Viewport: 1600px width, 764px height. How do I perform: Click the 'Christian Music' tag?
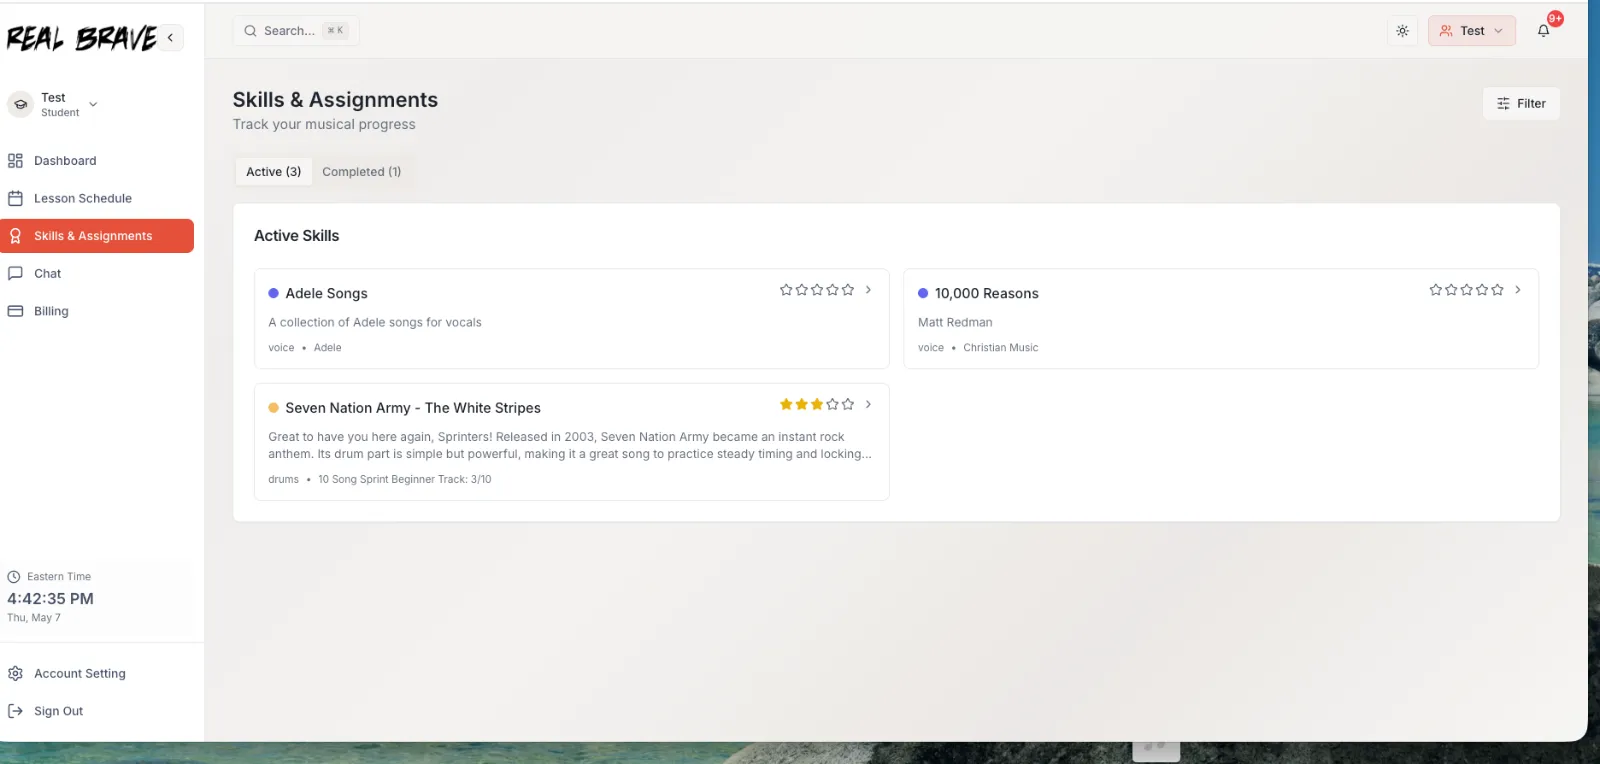pos(1001,348)
